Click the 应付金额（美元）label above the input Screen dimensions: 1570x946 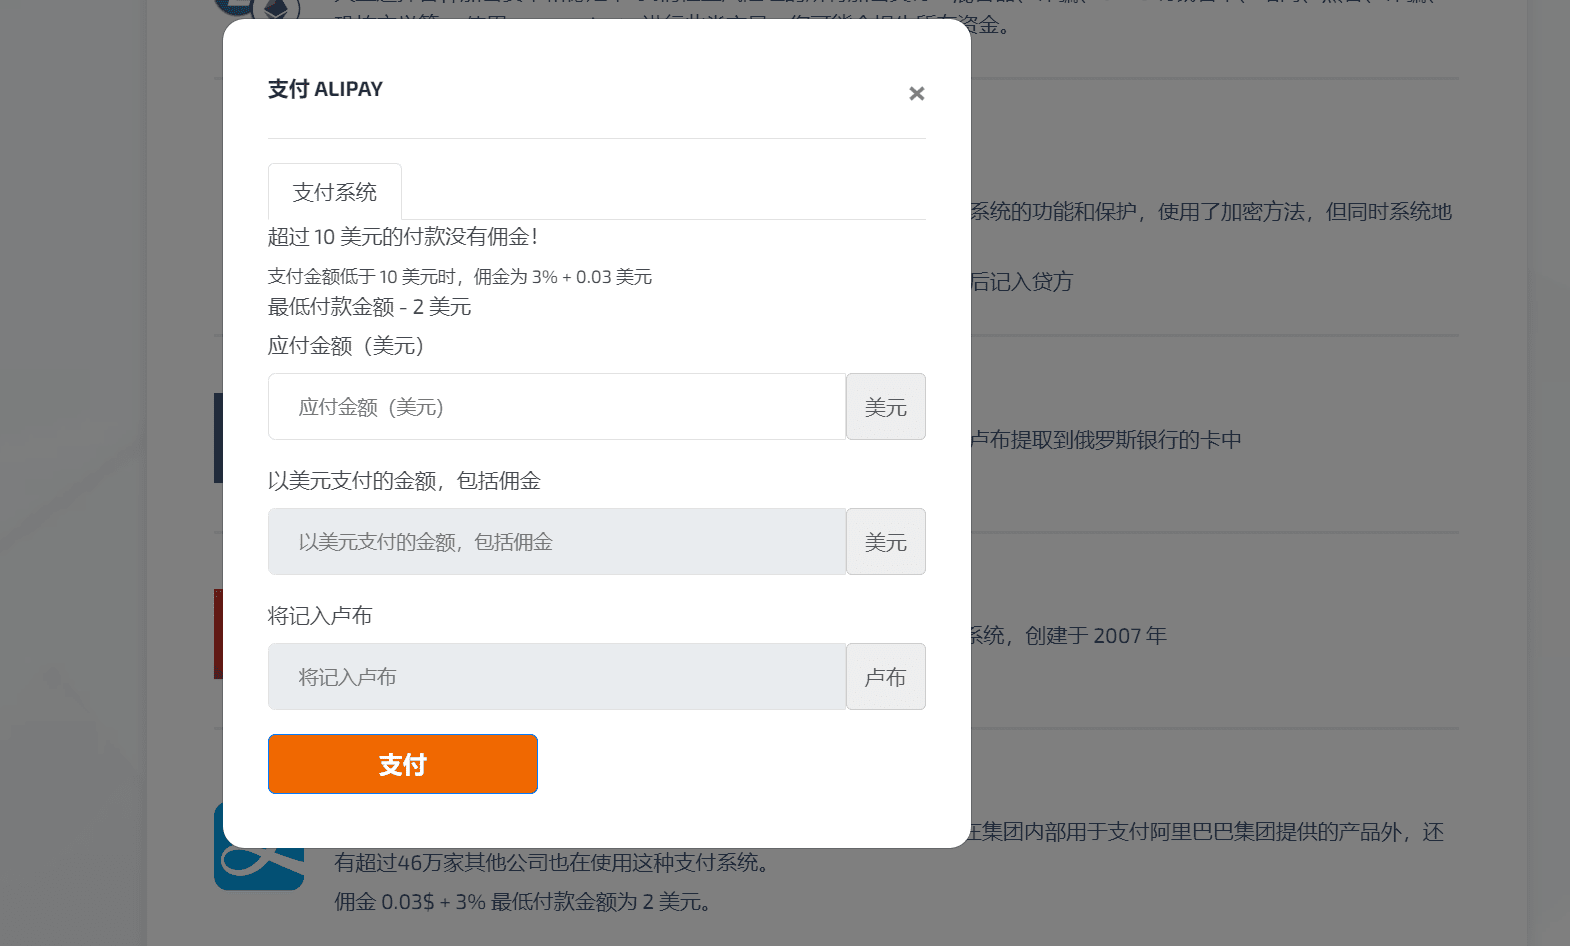point(346,346)
